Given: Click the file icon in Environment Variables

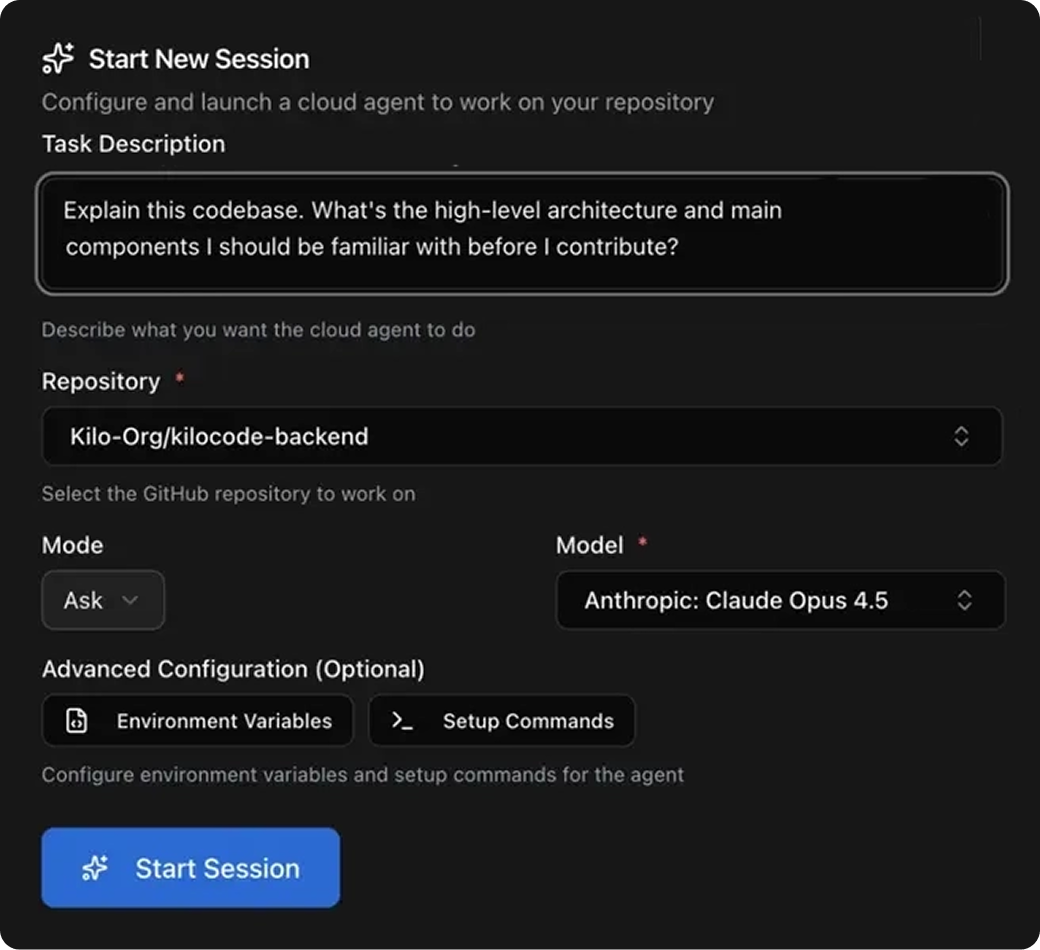Looking at the screenshot, I should pos(77,720).
